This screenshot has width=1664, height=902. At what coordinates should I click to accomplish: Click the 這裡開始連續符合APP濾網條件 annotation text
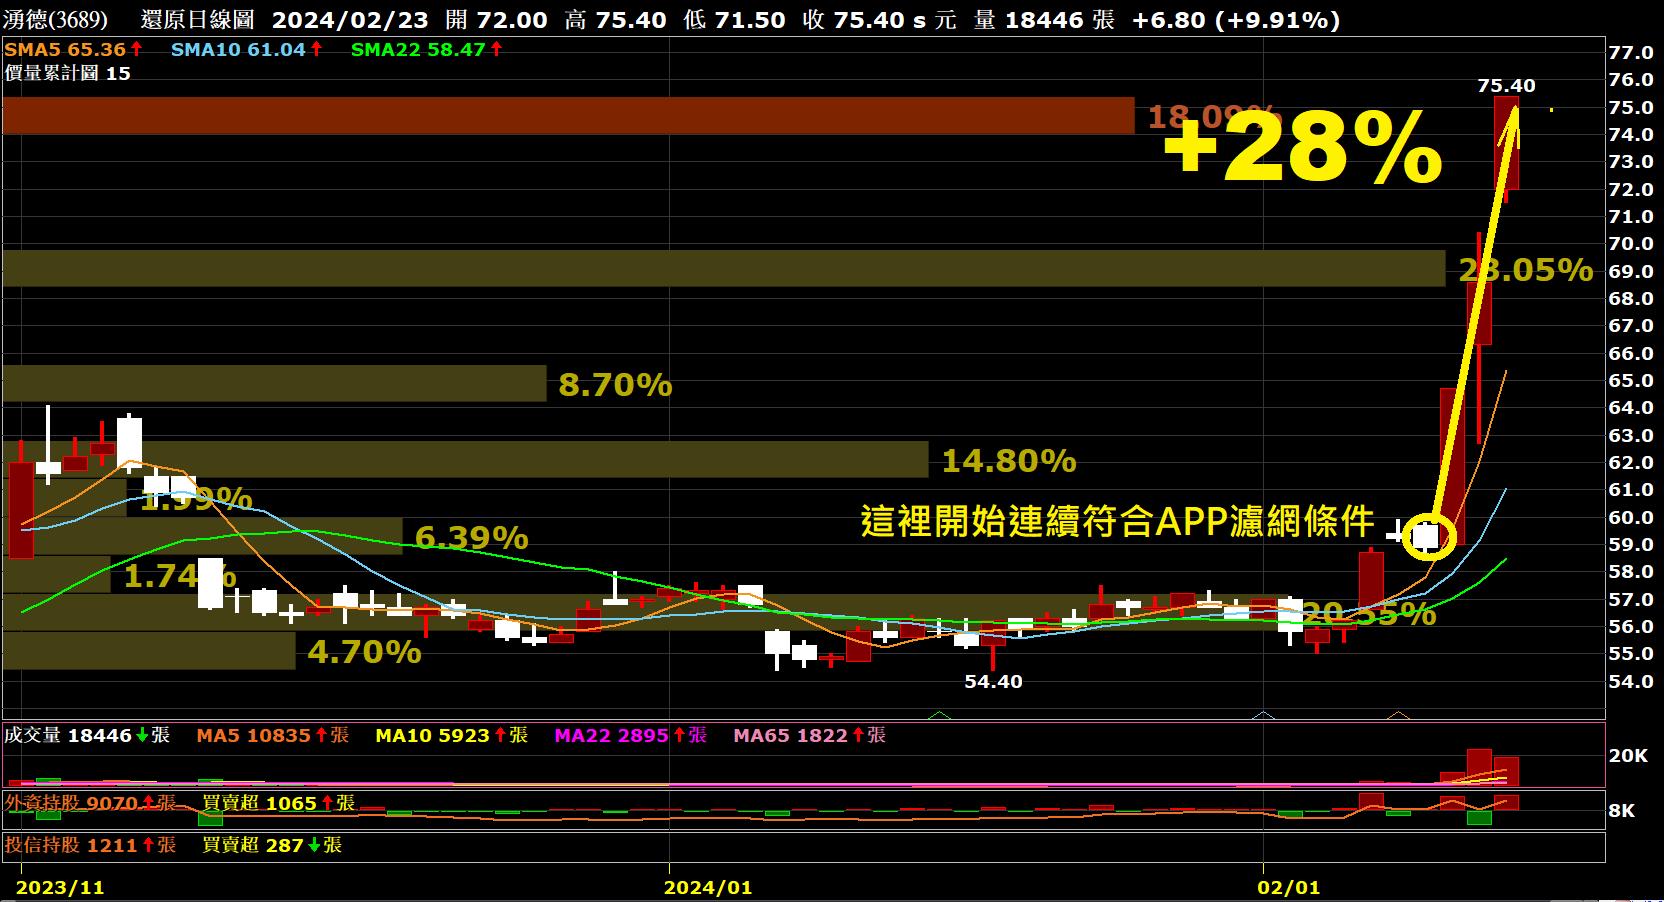click(x=1117, y=521)
